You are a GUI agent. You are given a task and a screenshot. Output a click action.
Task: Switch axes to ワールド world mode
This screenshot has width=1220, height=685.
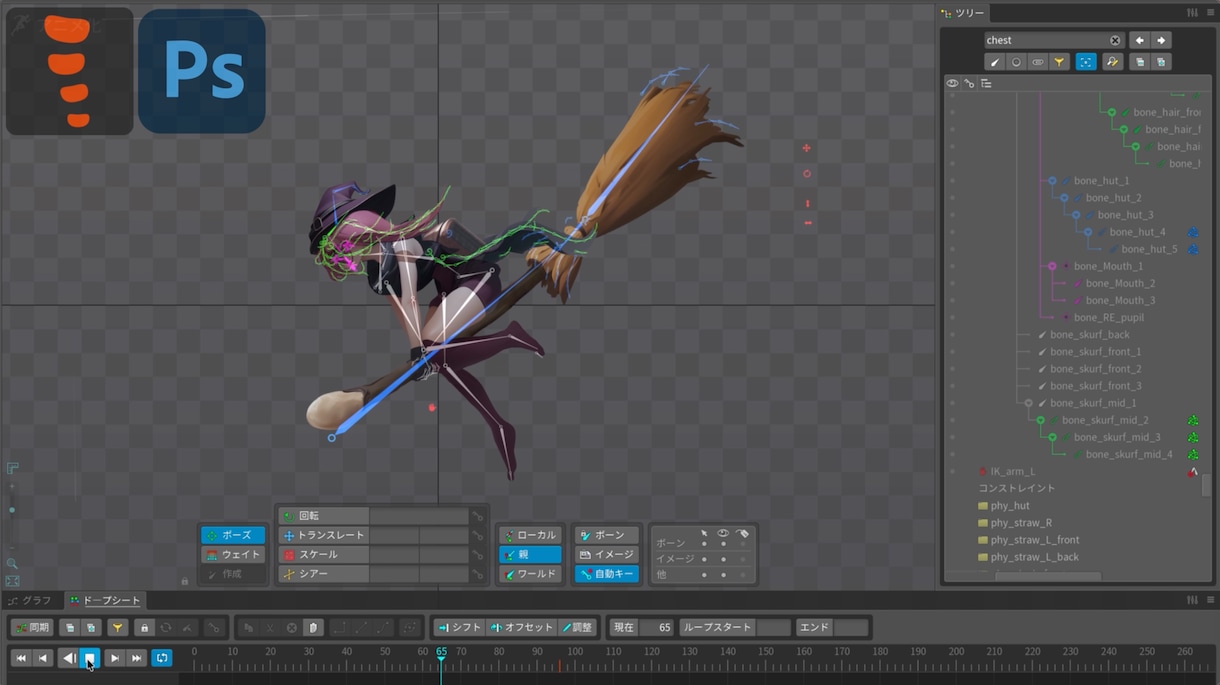530,574
